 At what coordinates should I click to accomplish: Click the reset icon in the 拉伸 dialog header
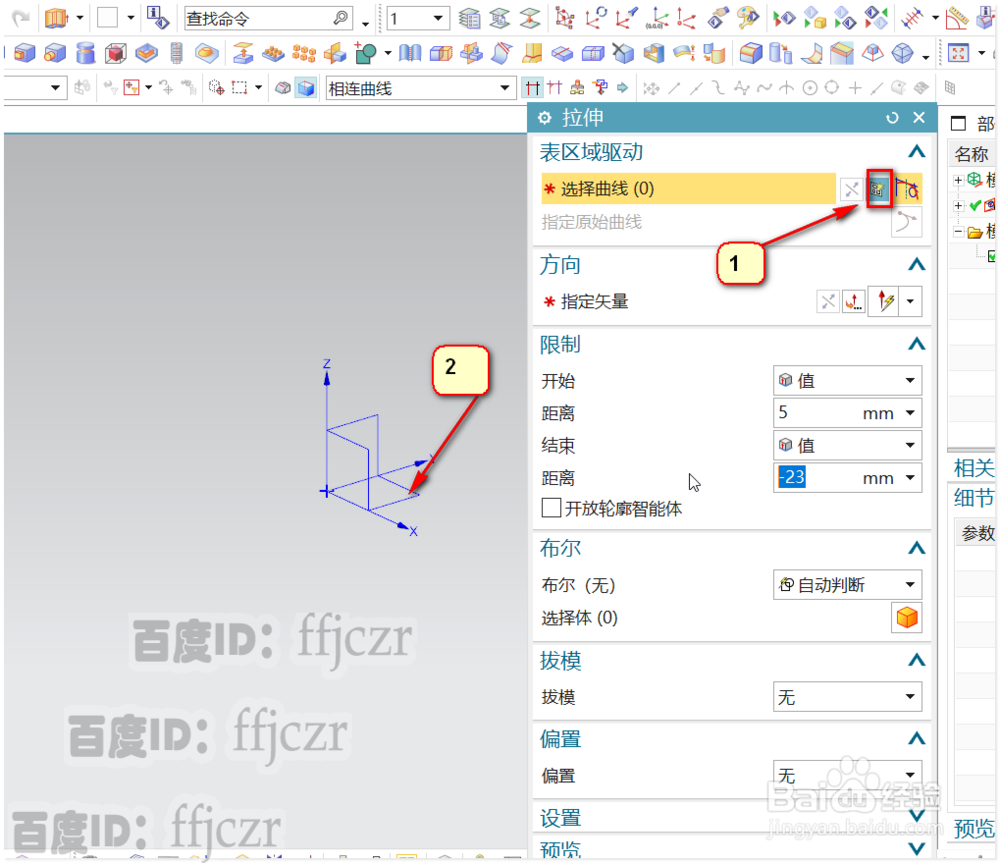point(892,117)
